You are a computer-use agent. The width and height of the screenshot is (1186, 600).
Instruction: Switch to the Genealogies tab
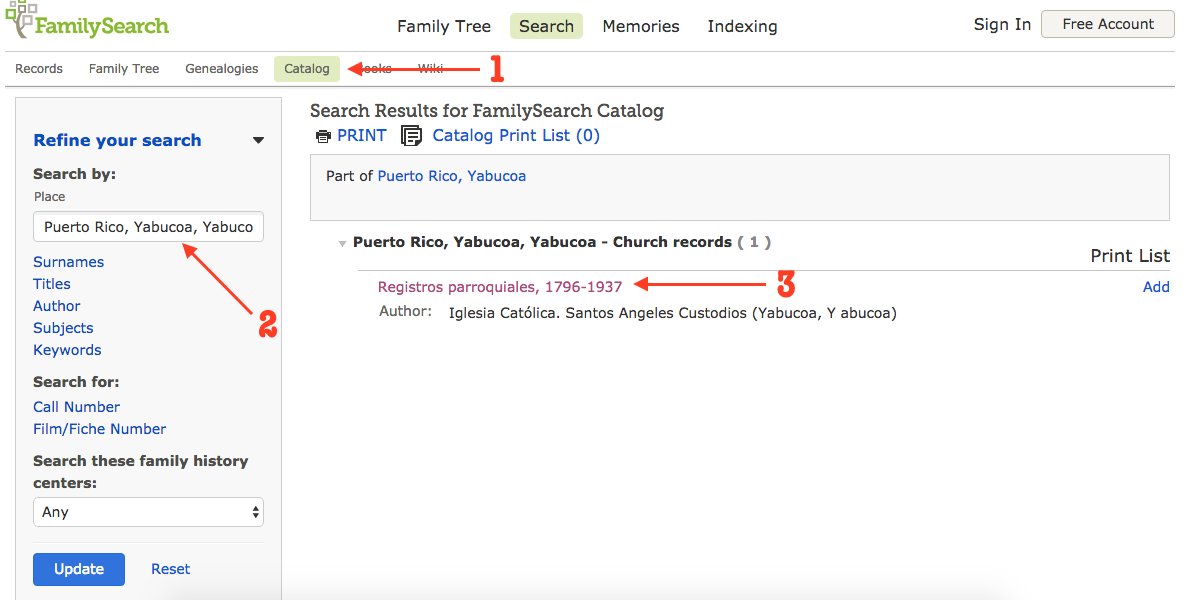(222, 69)
